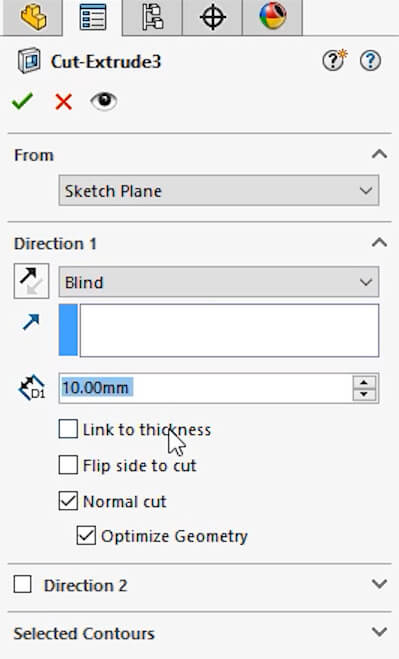Uncheck the Normal cut checkbox

(x=68, y=501)
